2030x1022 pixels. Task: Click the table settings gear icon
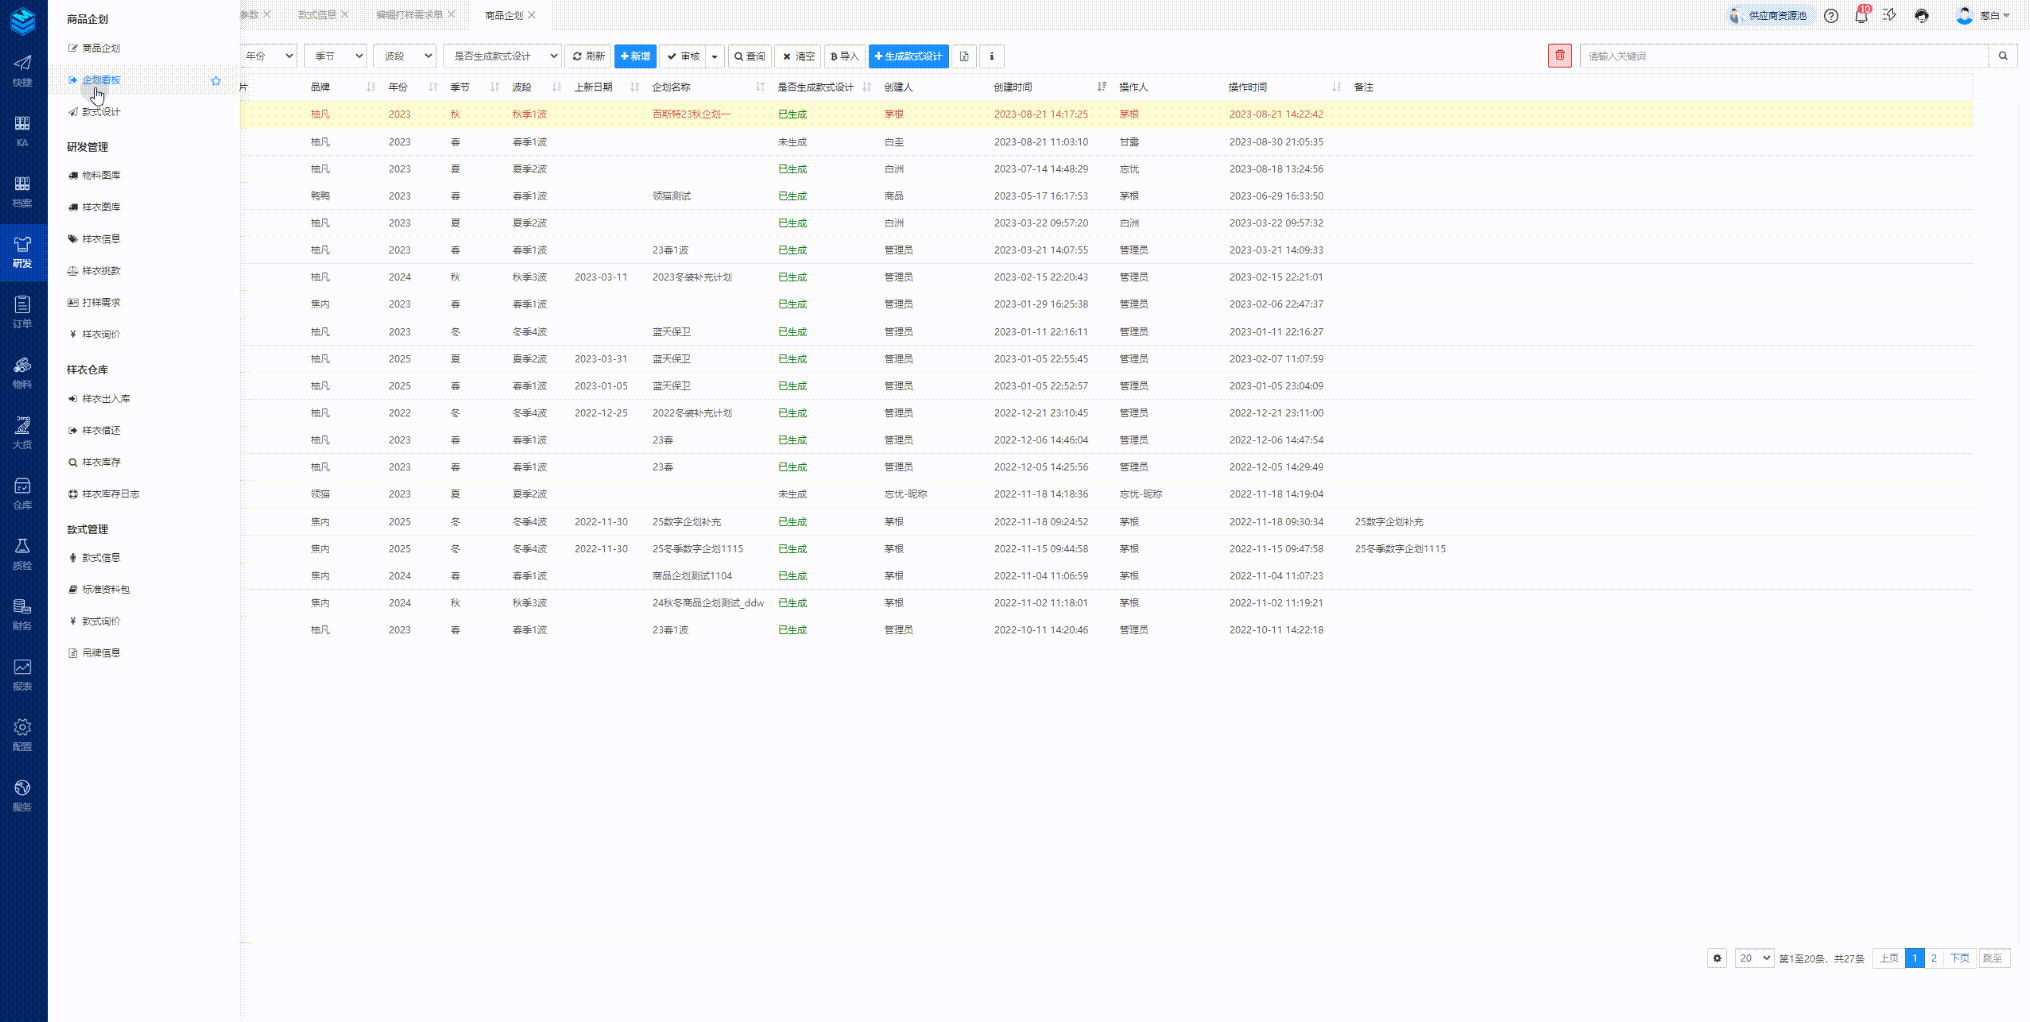(x=1717, y=958)
